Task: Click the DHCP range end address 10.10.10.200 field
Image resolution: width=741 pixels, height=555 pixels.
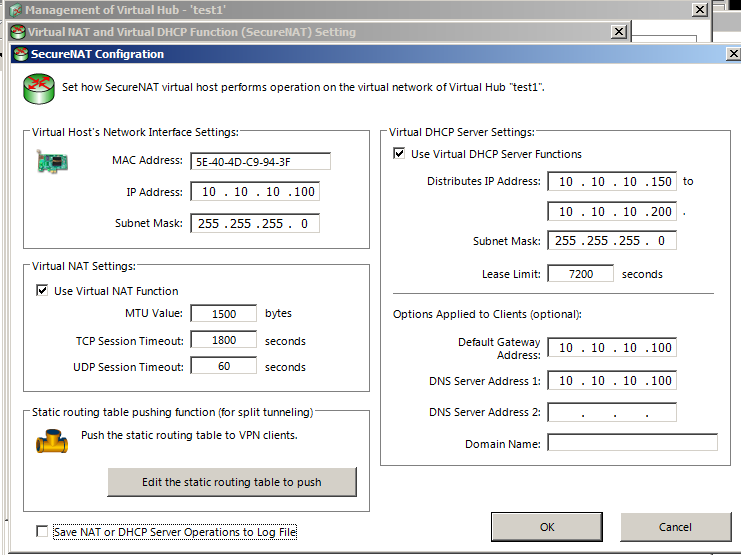Action: coord(612,211)
